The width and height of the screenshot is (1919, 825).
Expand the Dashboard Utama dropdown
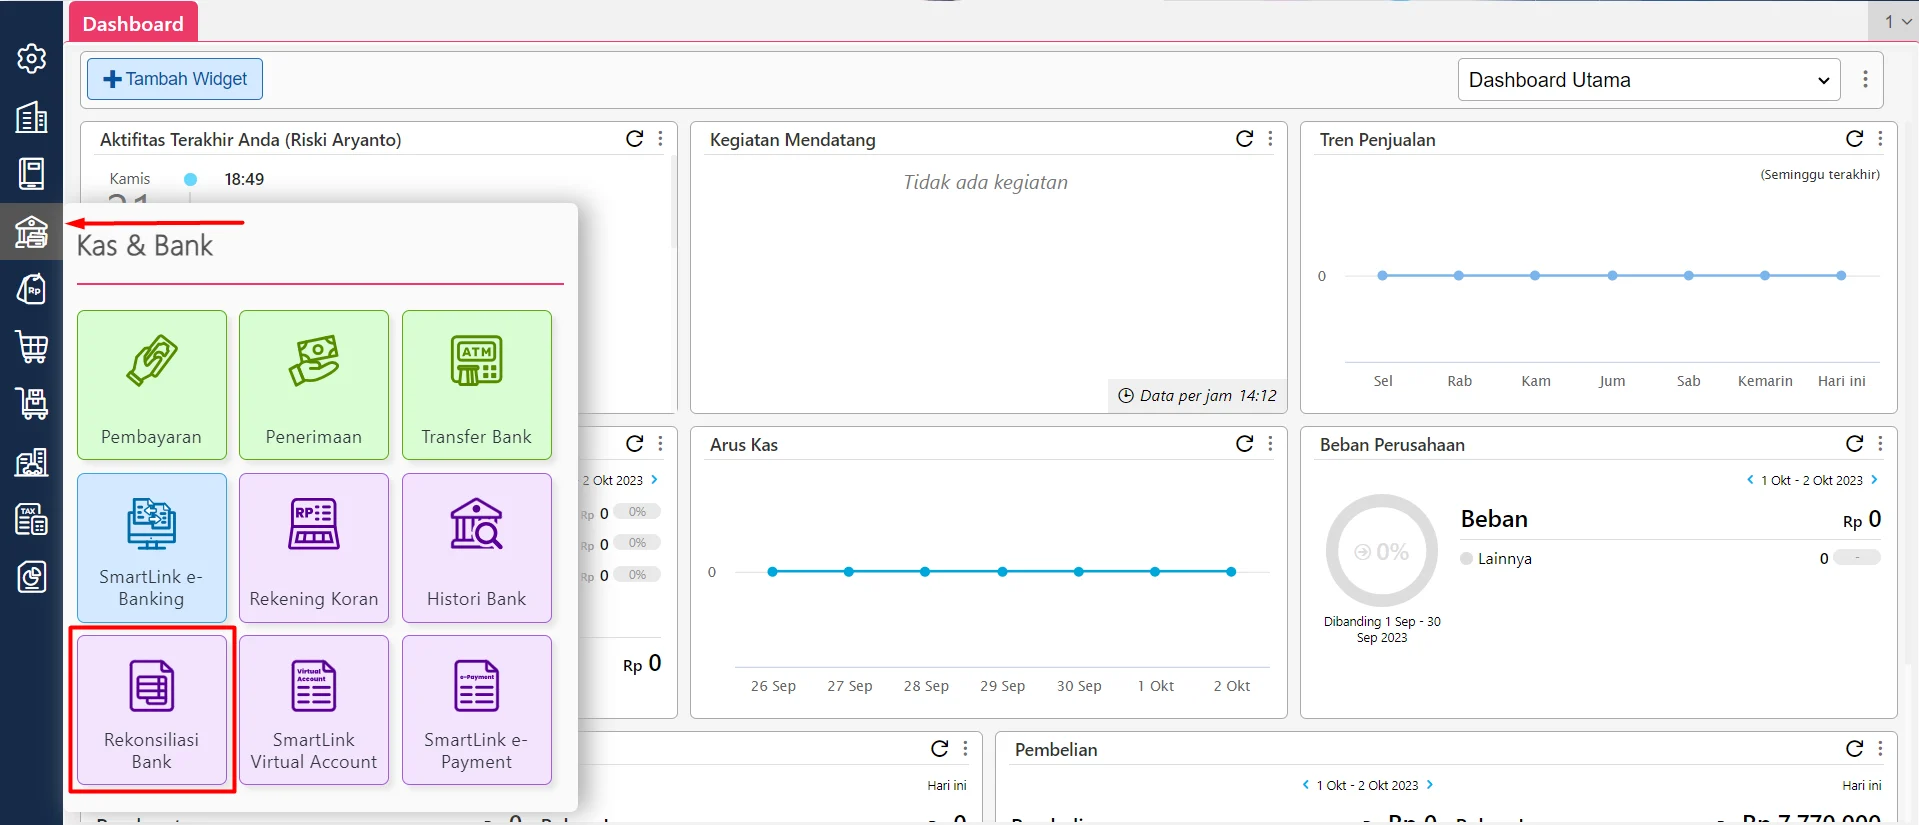pos(1648,80)
